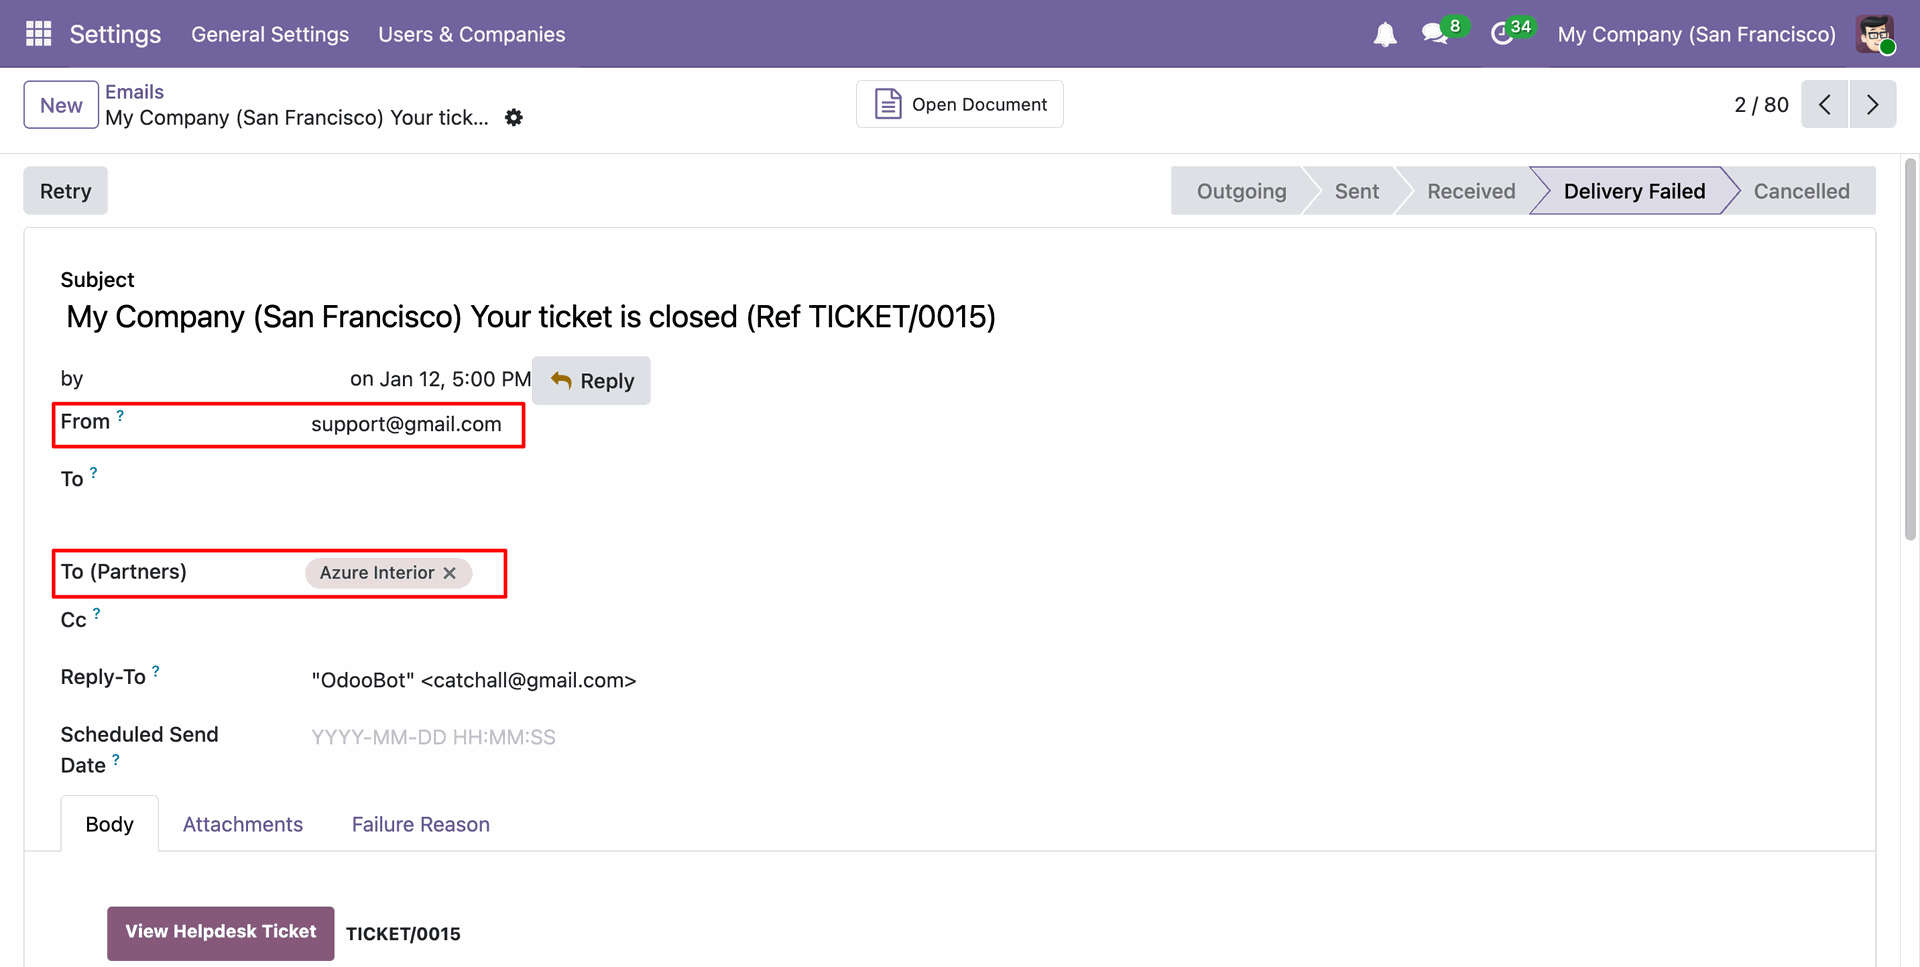The width and height of the screenshot is (1920, 967).
Task: Click the Retry button
Action: point(65,191)
